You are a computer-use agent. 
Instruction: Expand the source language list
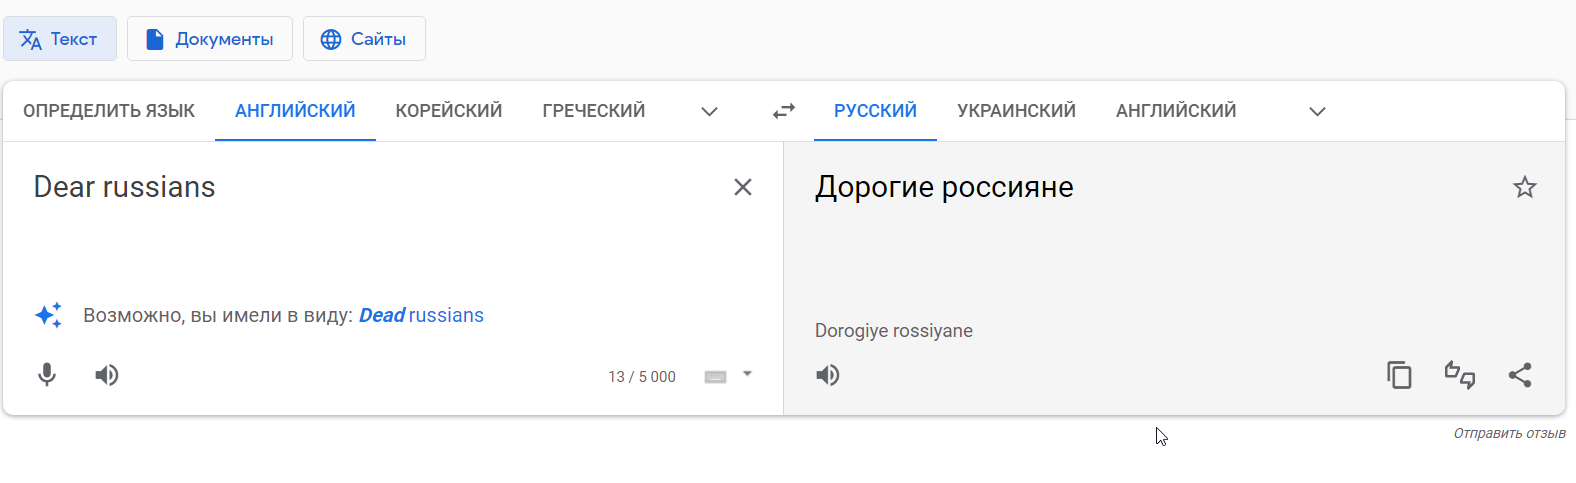coord(709,111)
